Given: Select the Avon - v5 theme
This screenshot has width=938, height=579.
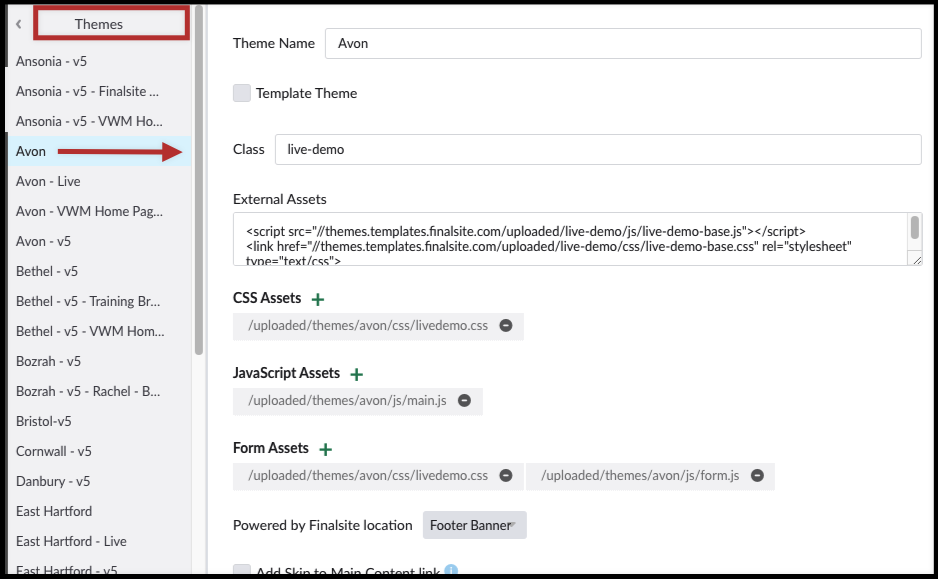Looking at the screenshot, I should (x=99, y=241).
